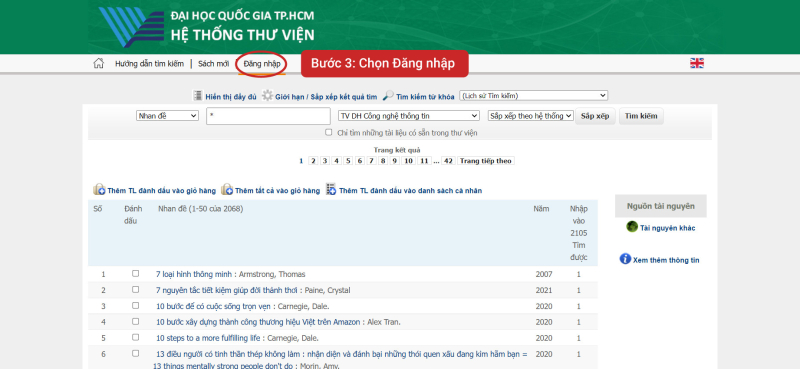The image size is (800, 369).
Task: Open title '7 loại hình thông minh'
Action: pyautogui.click(x=194, y=274)
